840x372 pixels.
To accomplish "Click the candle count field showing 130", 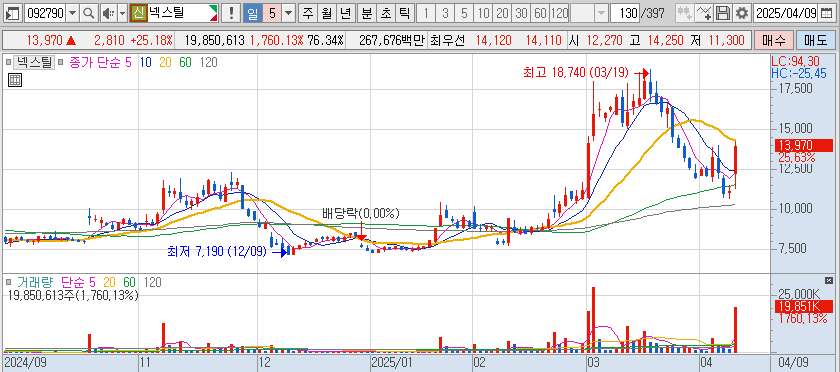I will (x=624, y=13).
